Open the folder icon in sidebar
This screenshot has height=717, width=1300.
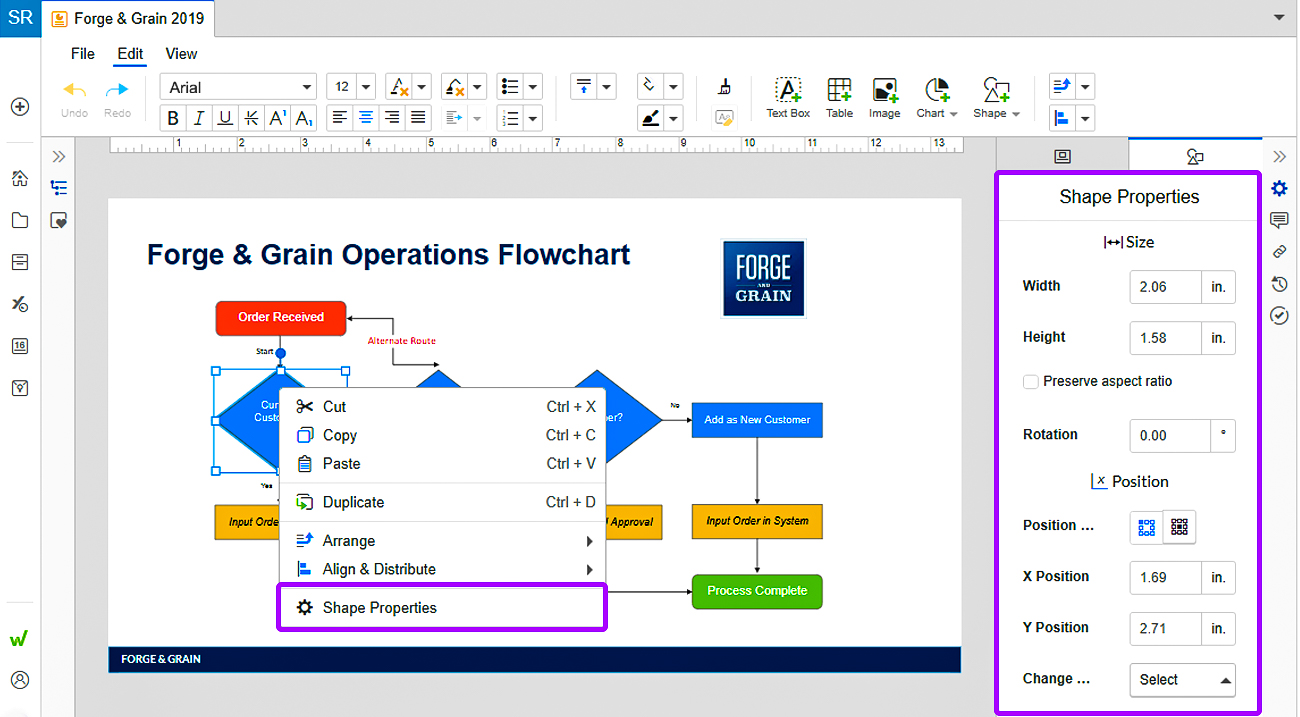(x=20, y=220)
